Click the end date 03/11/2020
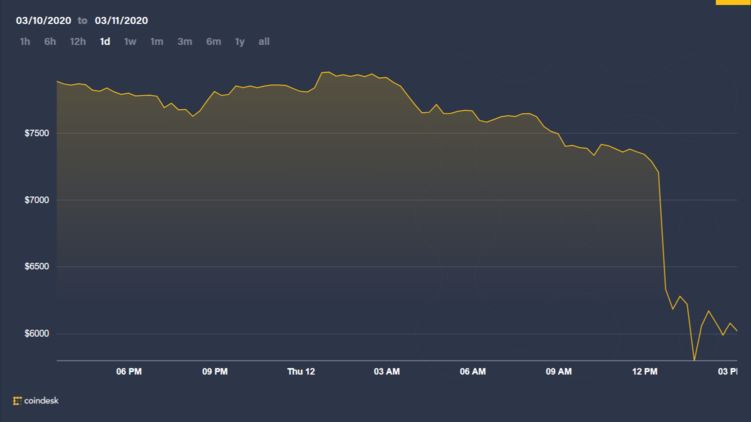The image size is (751, 422). point(121,17)
